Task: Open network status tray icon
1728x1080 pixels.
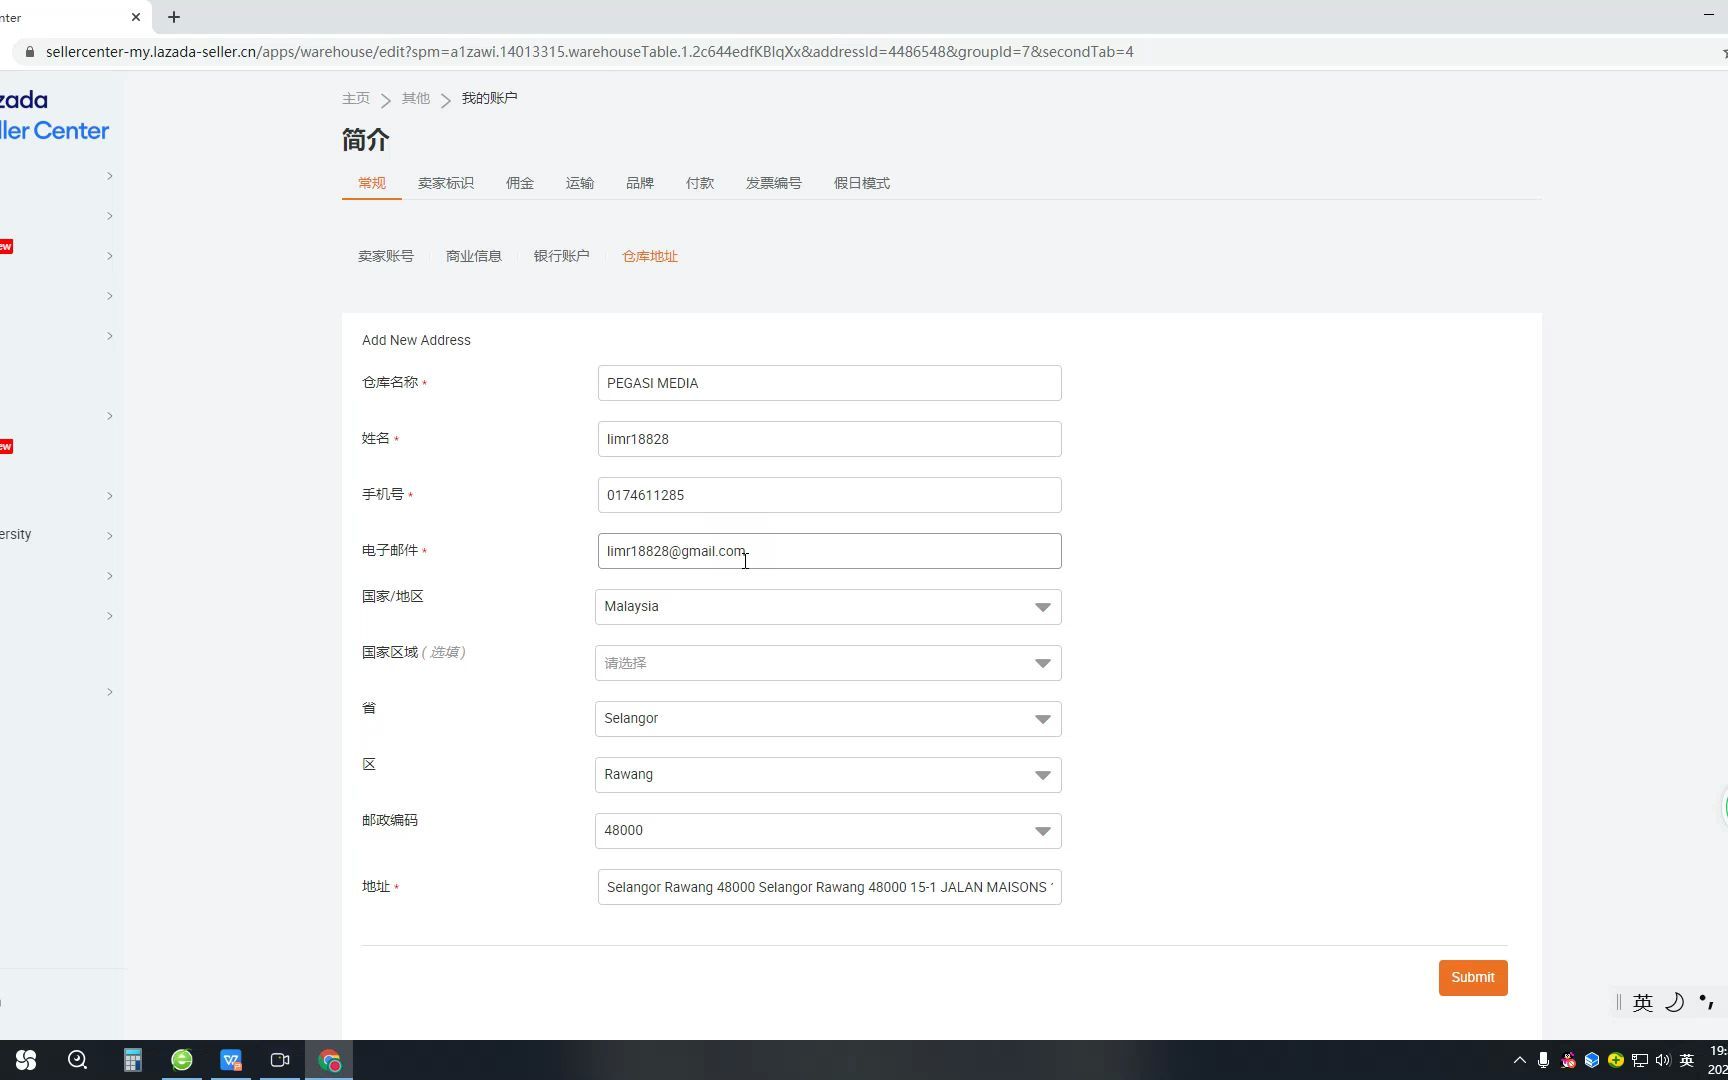Action: coord(1640,1060)
